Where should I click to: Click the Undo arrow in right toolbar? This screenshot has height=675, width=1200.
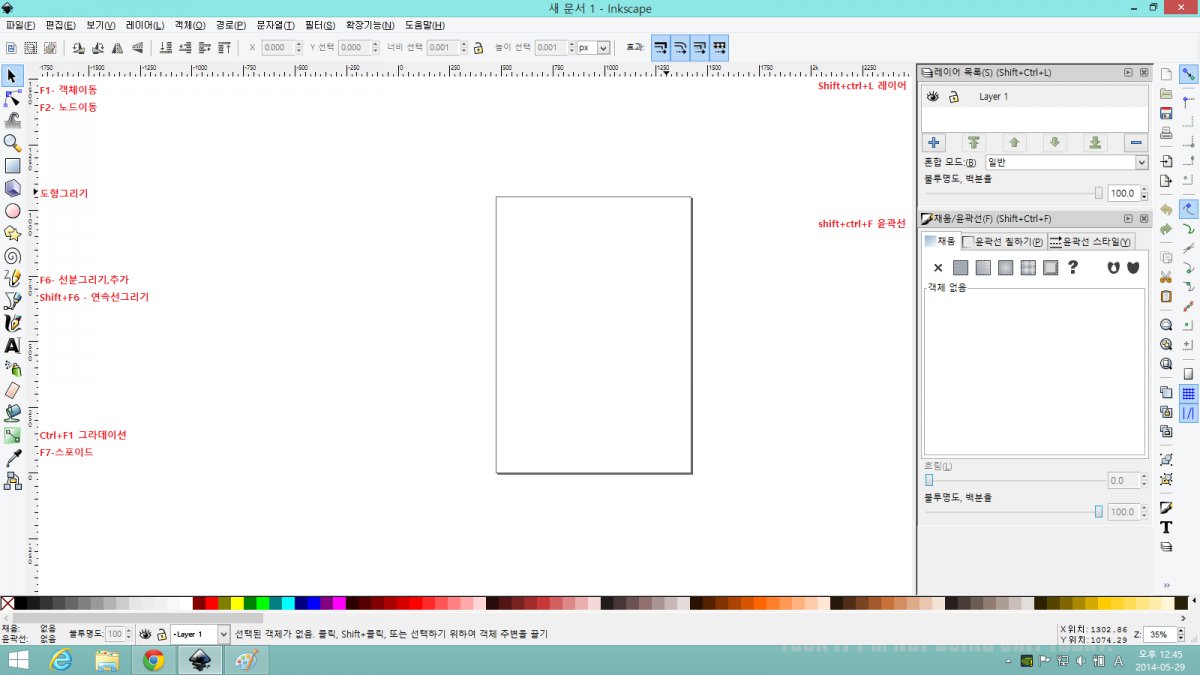(x=1166, y=209)
